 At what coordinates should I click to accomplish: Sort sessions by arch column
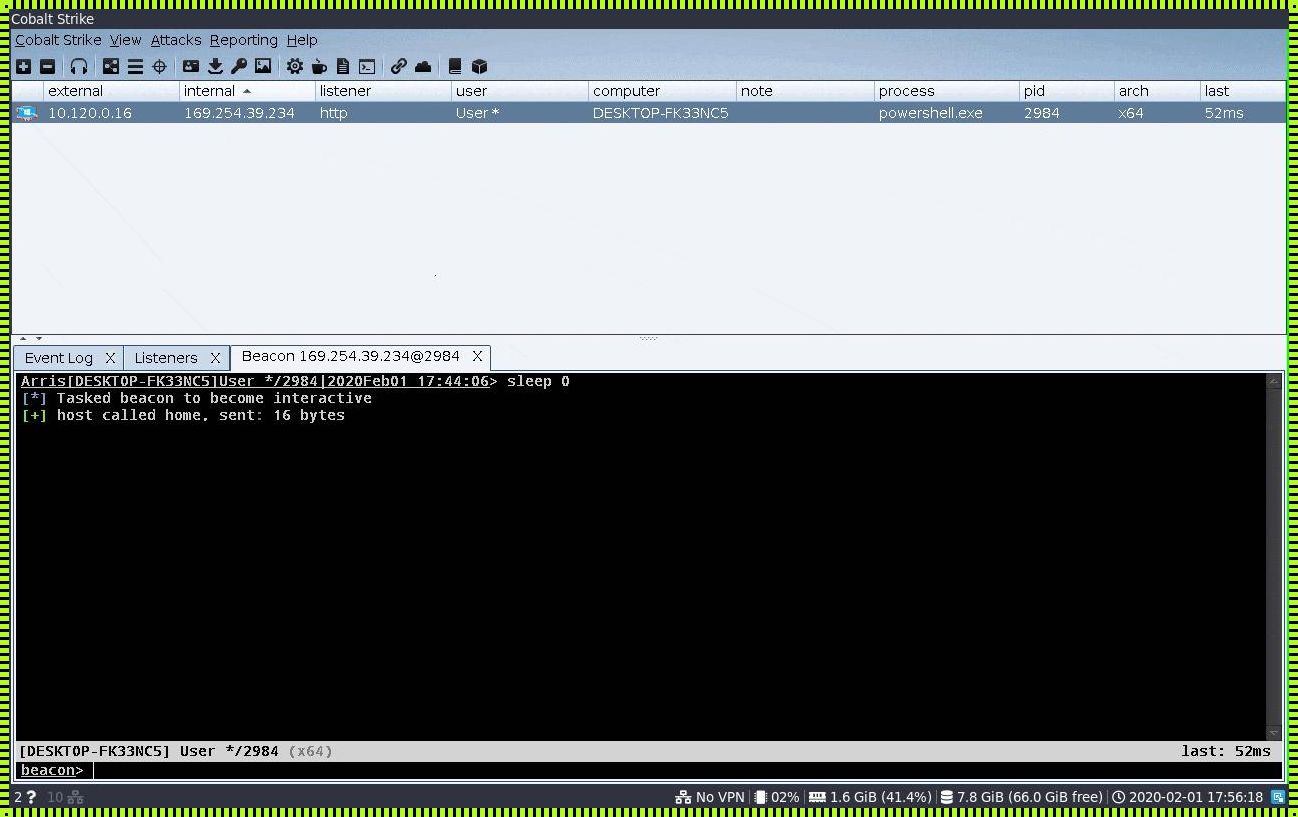point(1158,91)
